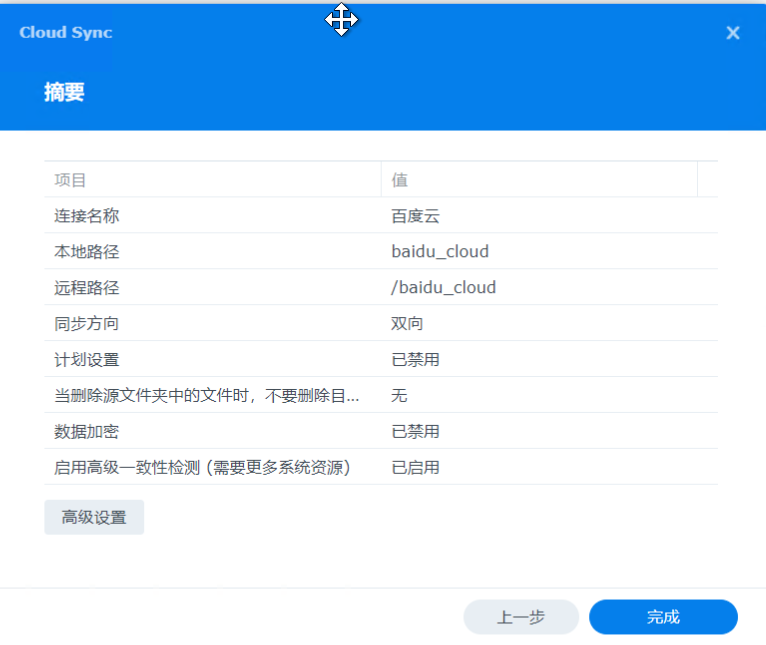Viewport: 766px width, 645px height.
Task: Open 高级设置 advanced settings
Action: pyautogui.click(x=94, y=517)
